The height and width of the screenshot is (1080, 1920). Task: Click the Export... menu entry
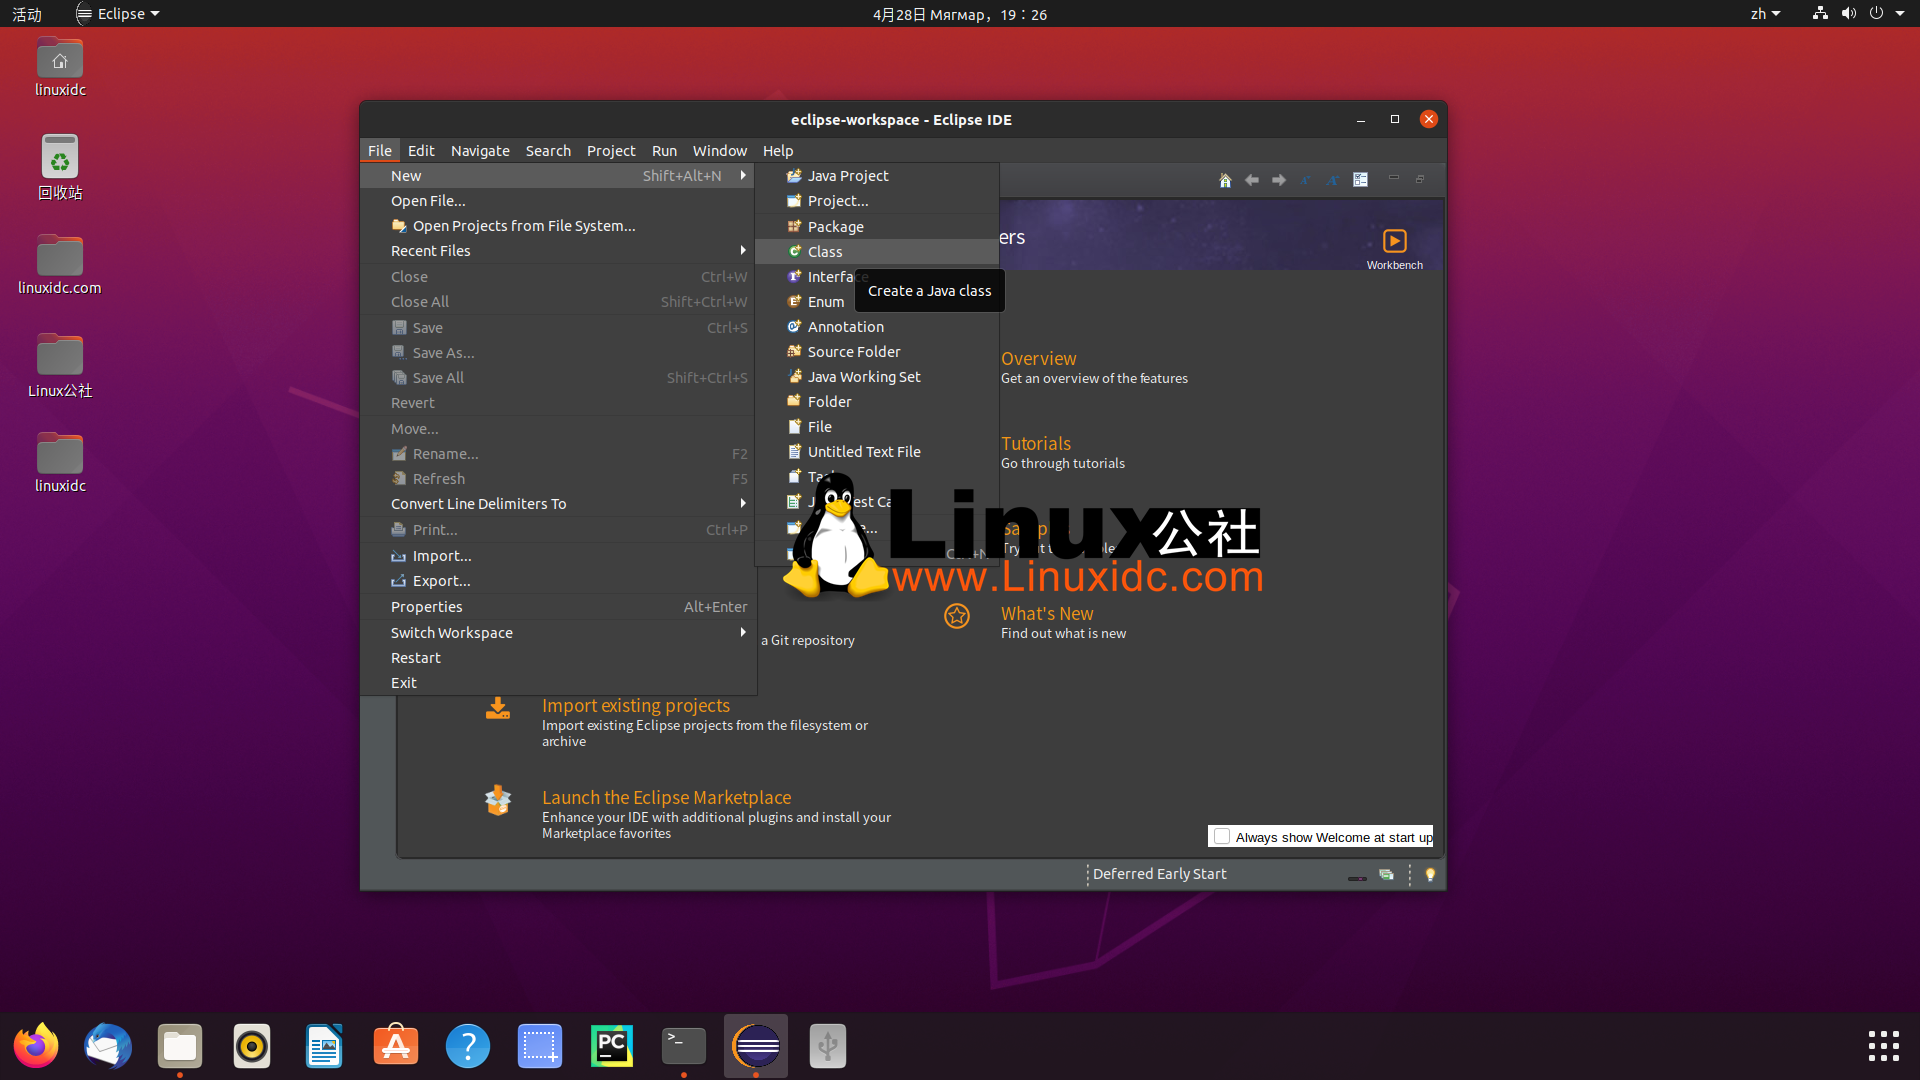click(558, 581)
